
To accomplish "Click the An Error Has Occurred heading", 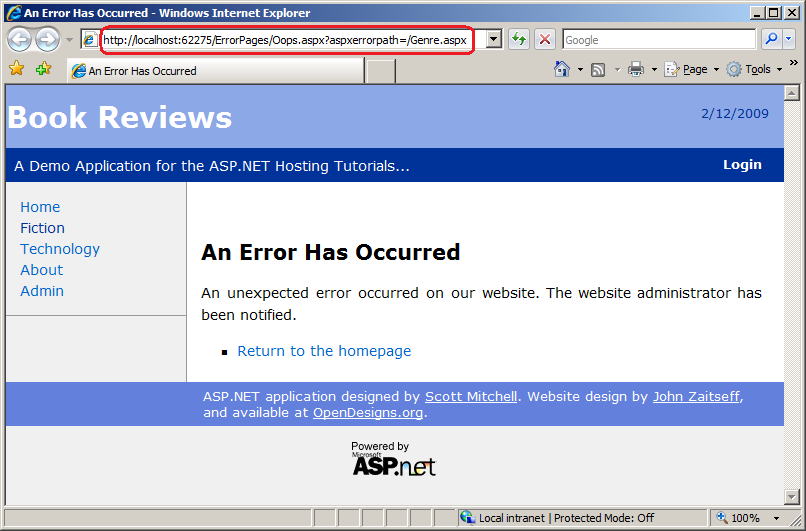I will tap(331, 252).
